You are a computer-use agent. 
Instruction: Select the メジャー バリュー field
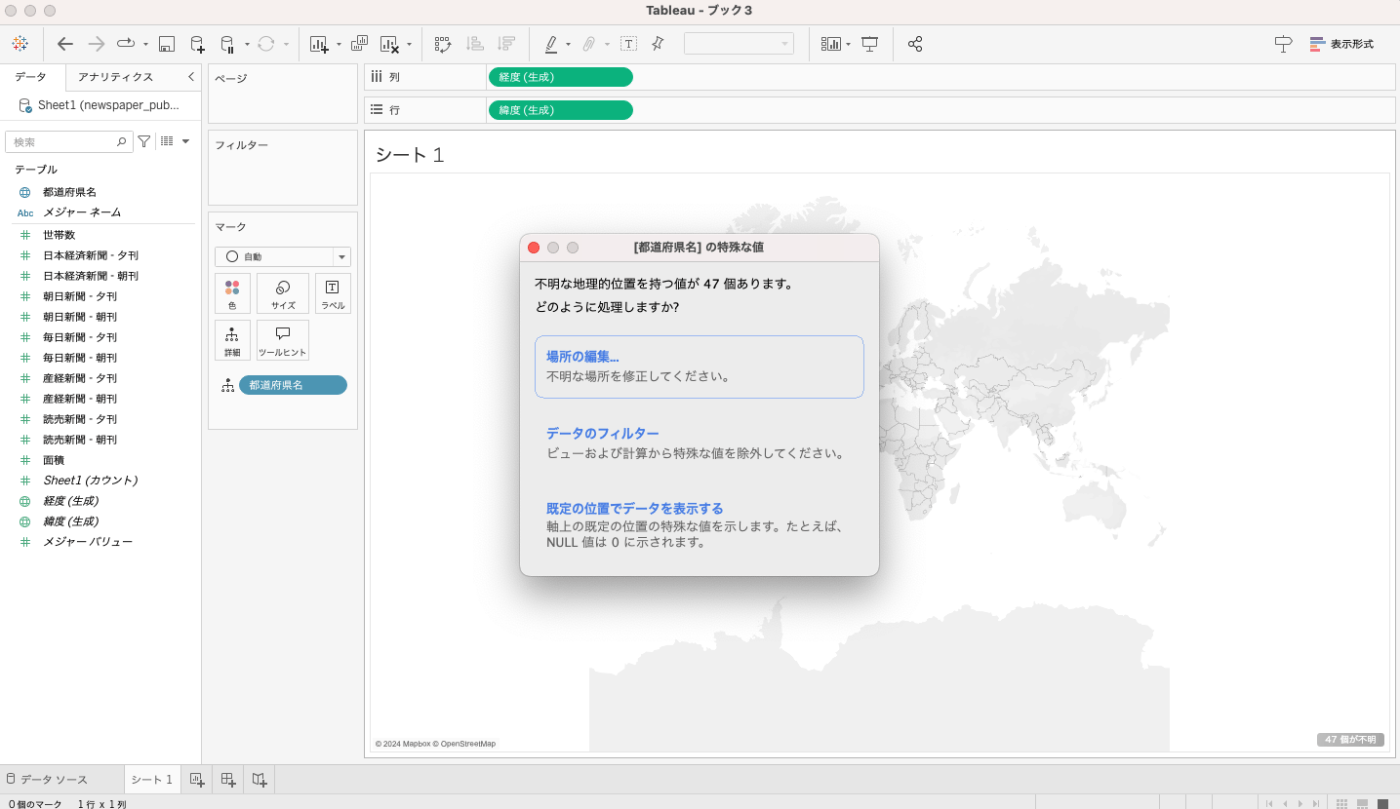click(87, 542)
